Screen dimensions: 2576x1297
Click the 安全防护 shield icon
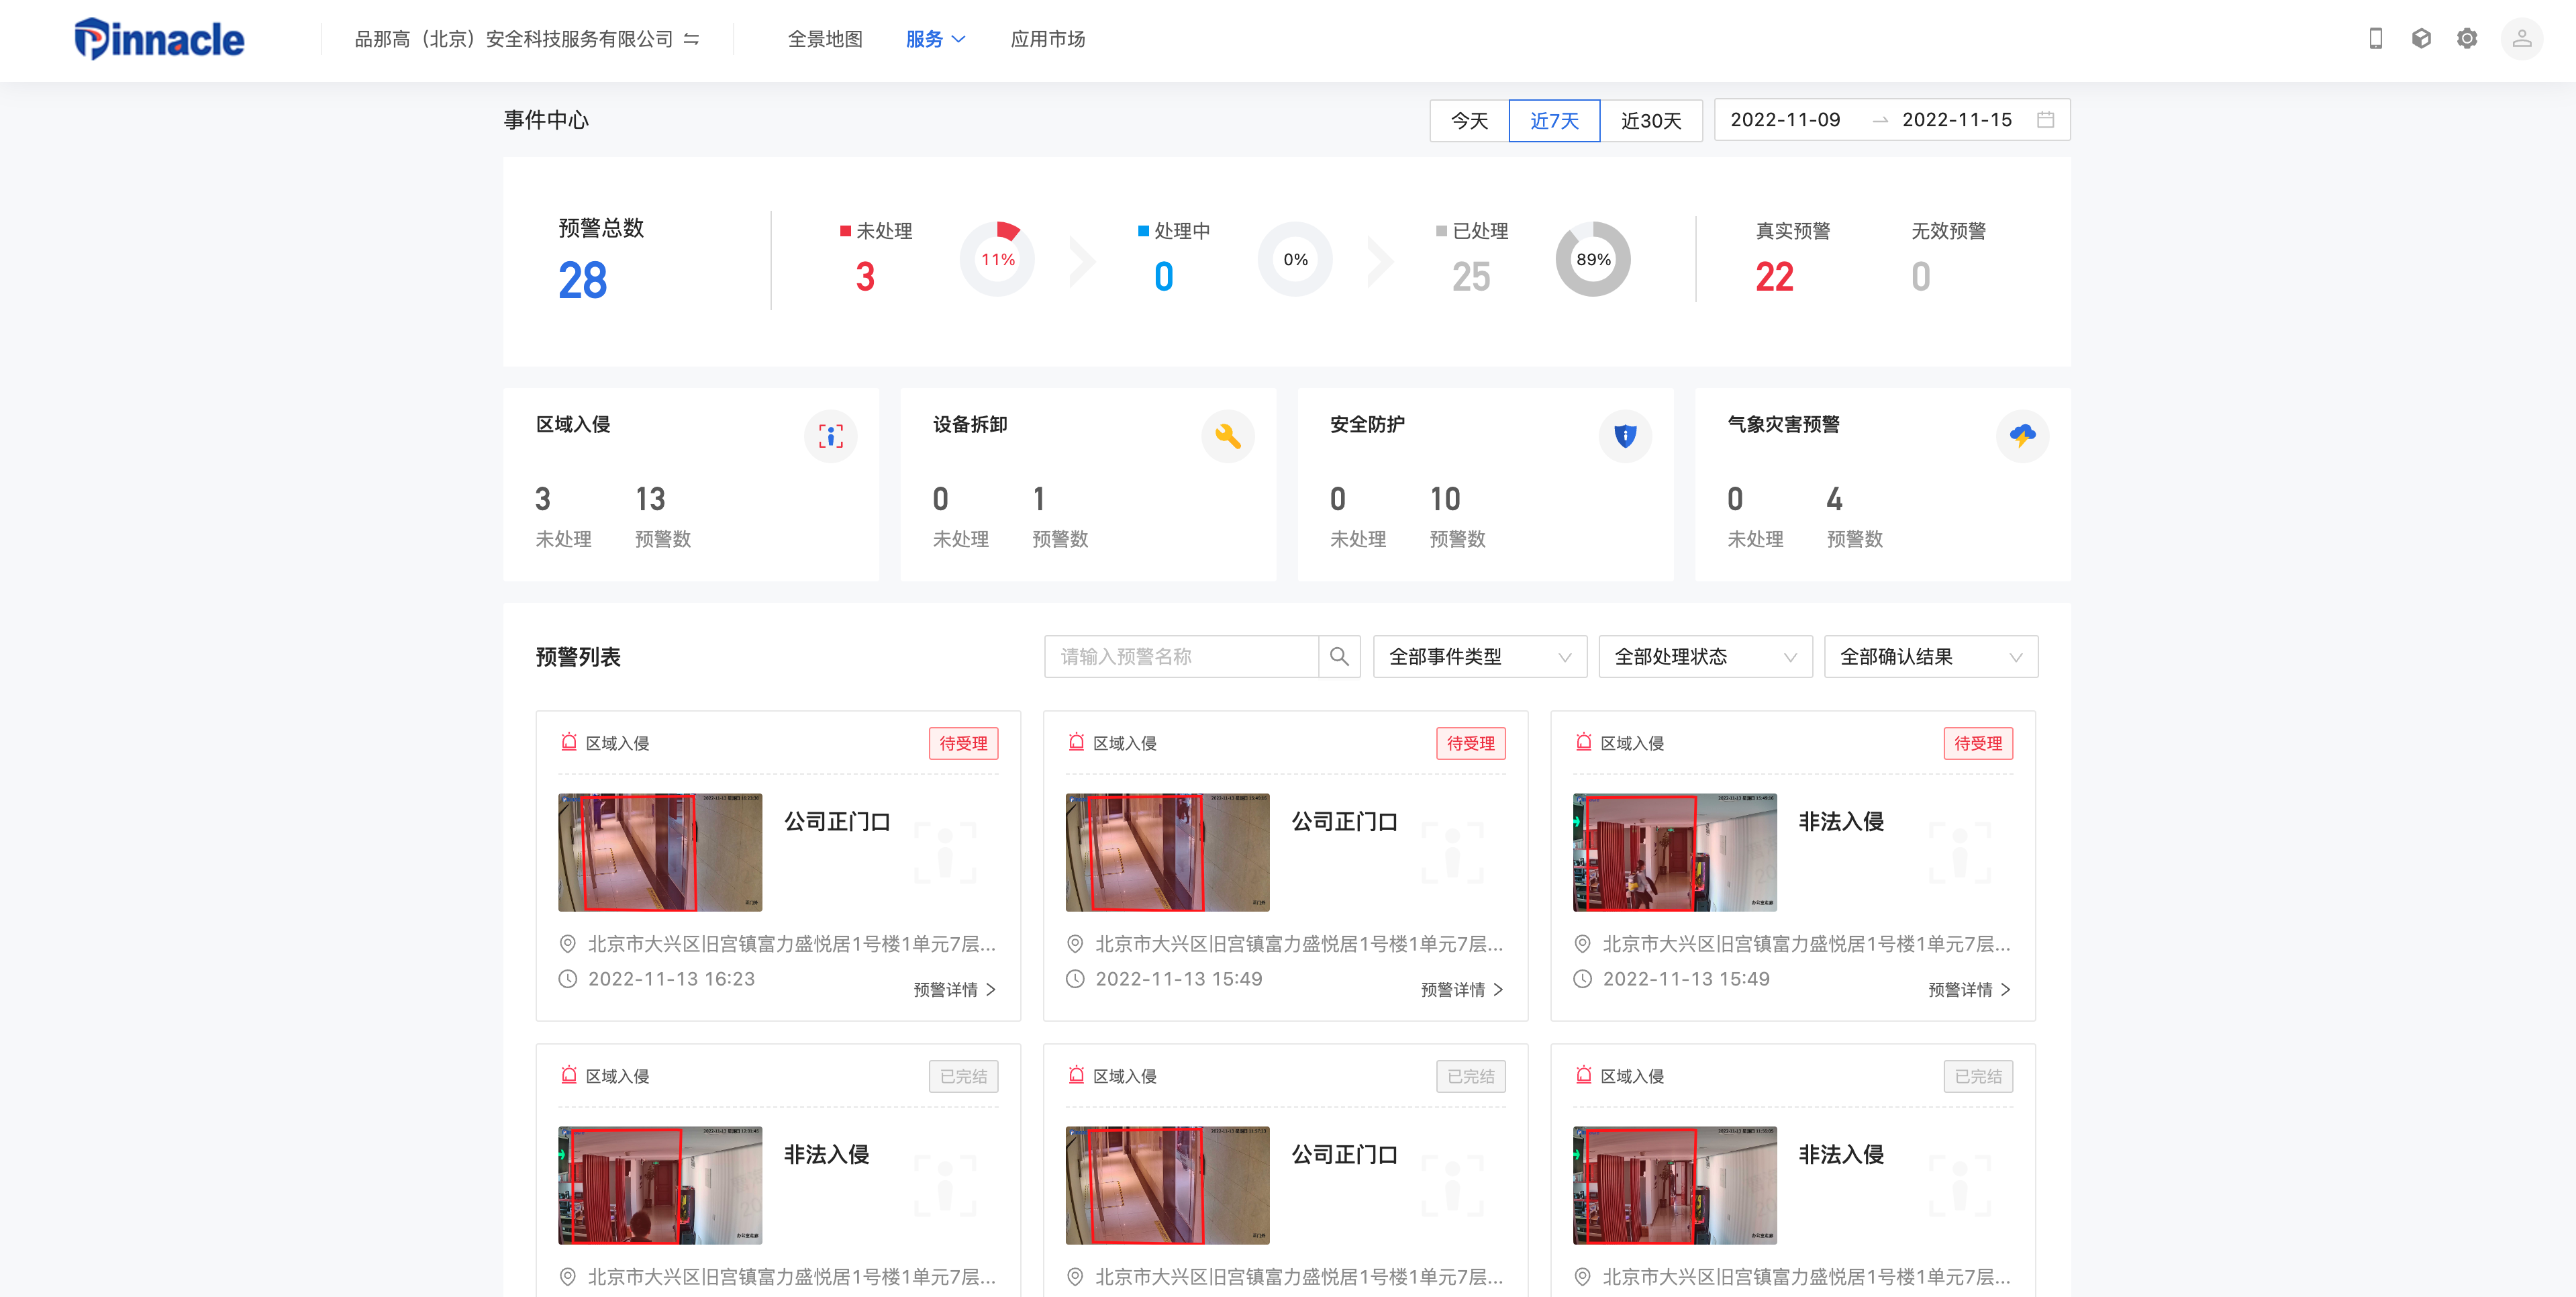1625,436
